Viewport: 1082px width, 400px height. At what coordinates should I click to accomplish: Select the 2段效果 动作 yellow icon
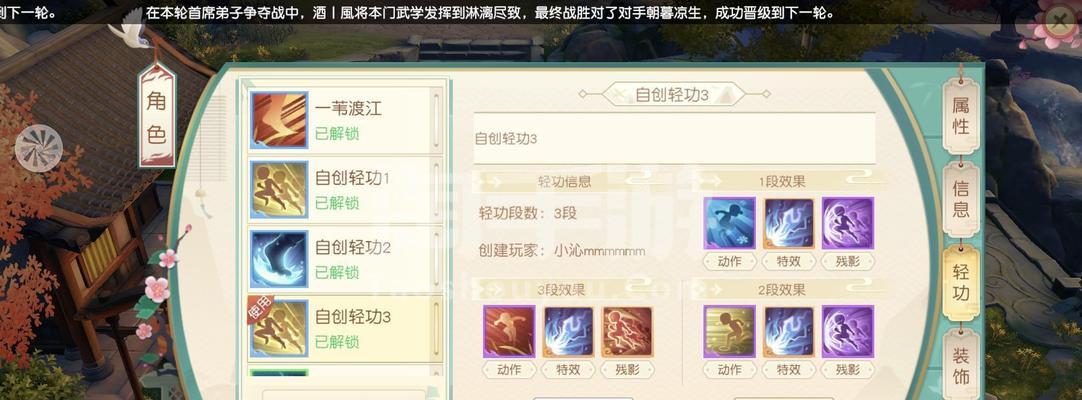[729, 332]
